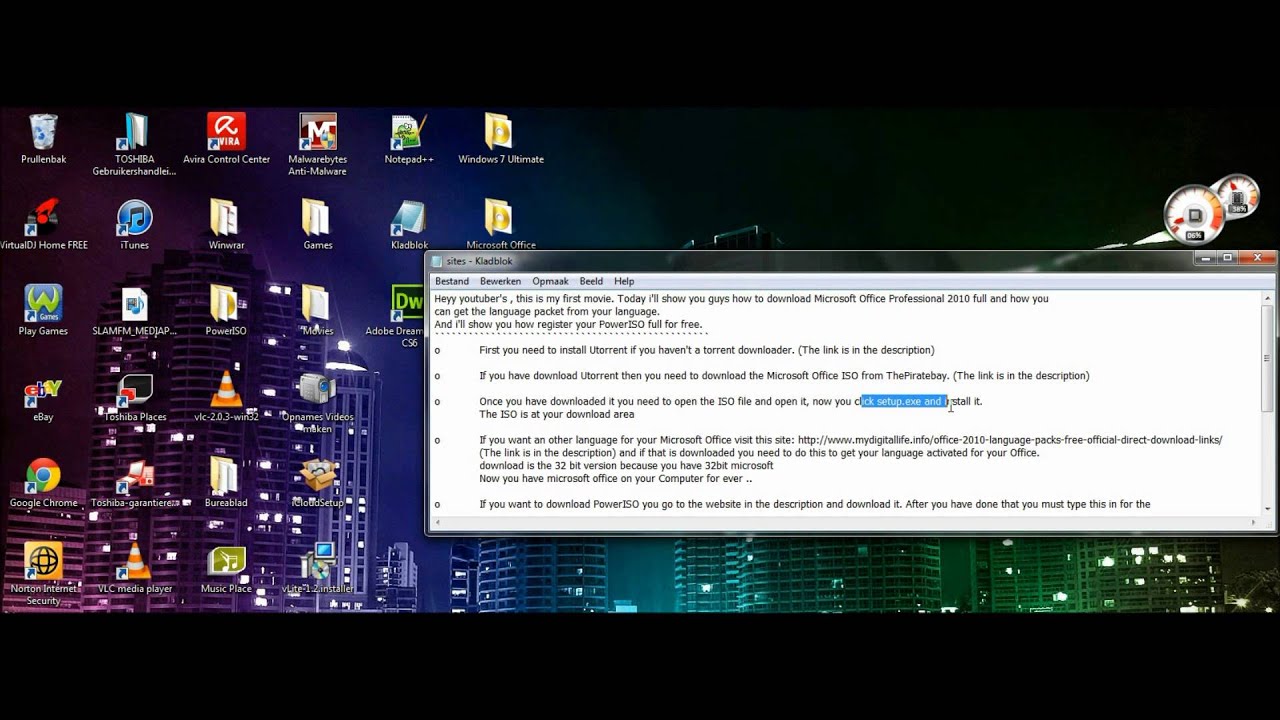Open the Beeld menu
1280x720 pixels.
coord(591,282)
